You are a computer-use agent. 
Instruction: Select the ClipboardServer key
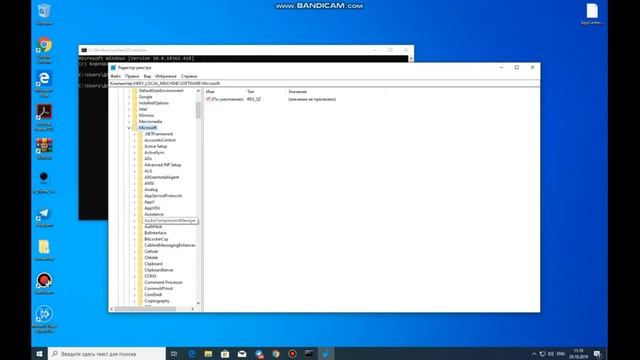point(159,270)
